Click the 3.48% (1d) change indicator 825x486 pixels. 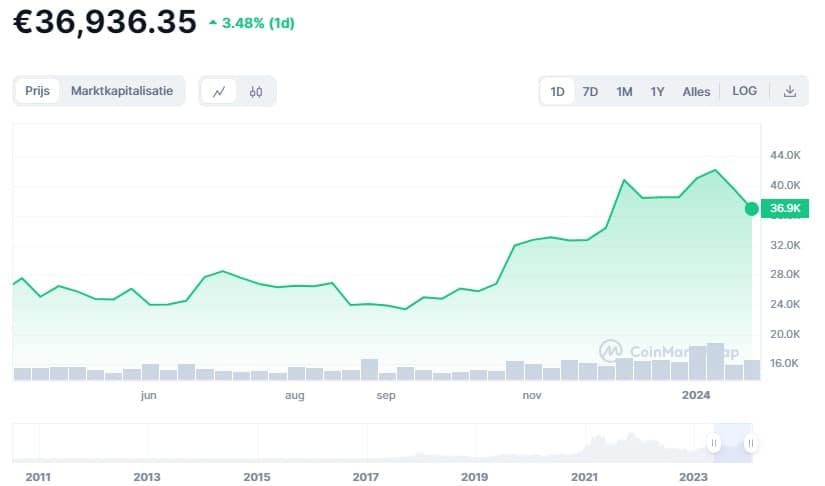(x=252, y=23)
